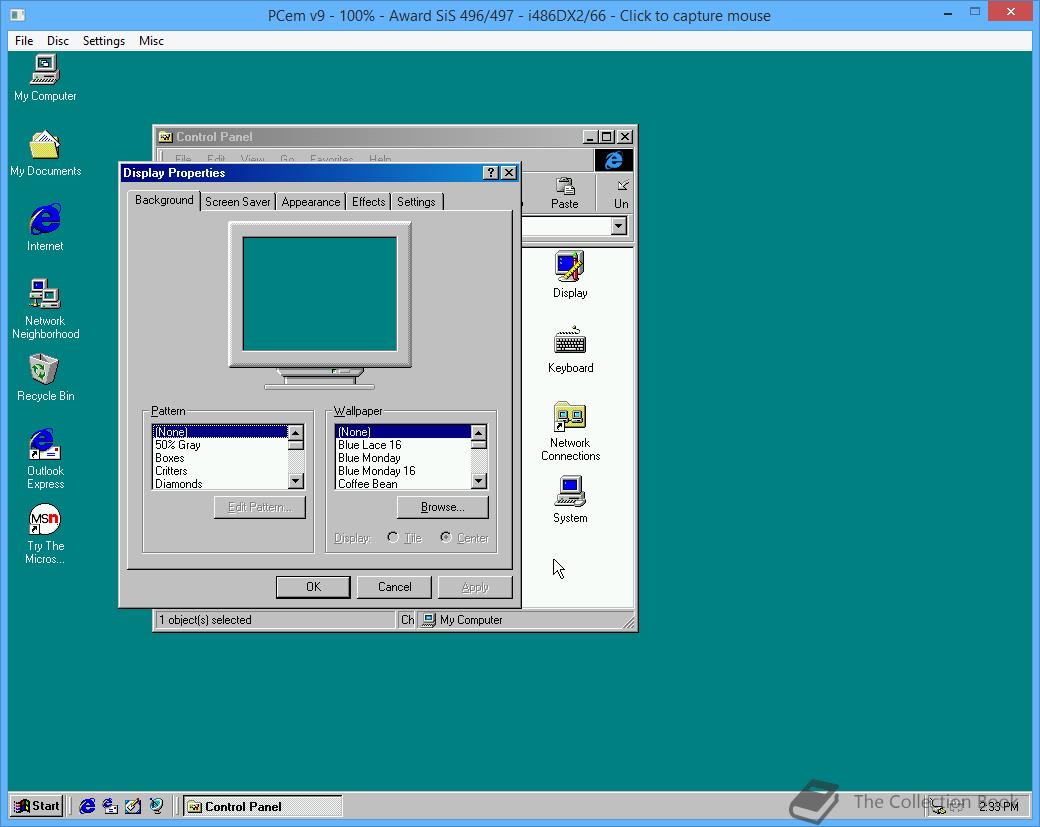The image size is (1040, 827).
Task: Launch Internet Explorer from Quick Launch
Action: point(86,806)
